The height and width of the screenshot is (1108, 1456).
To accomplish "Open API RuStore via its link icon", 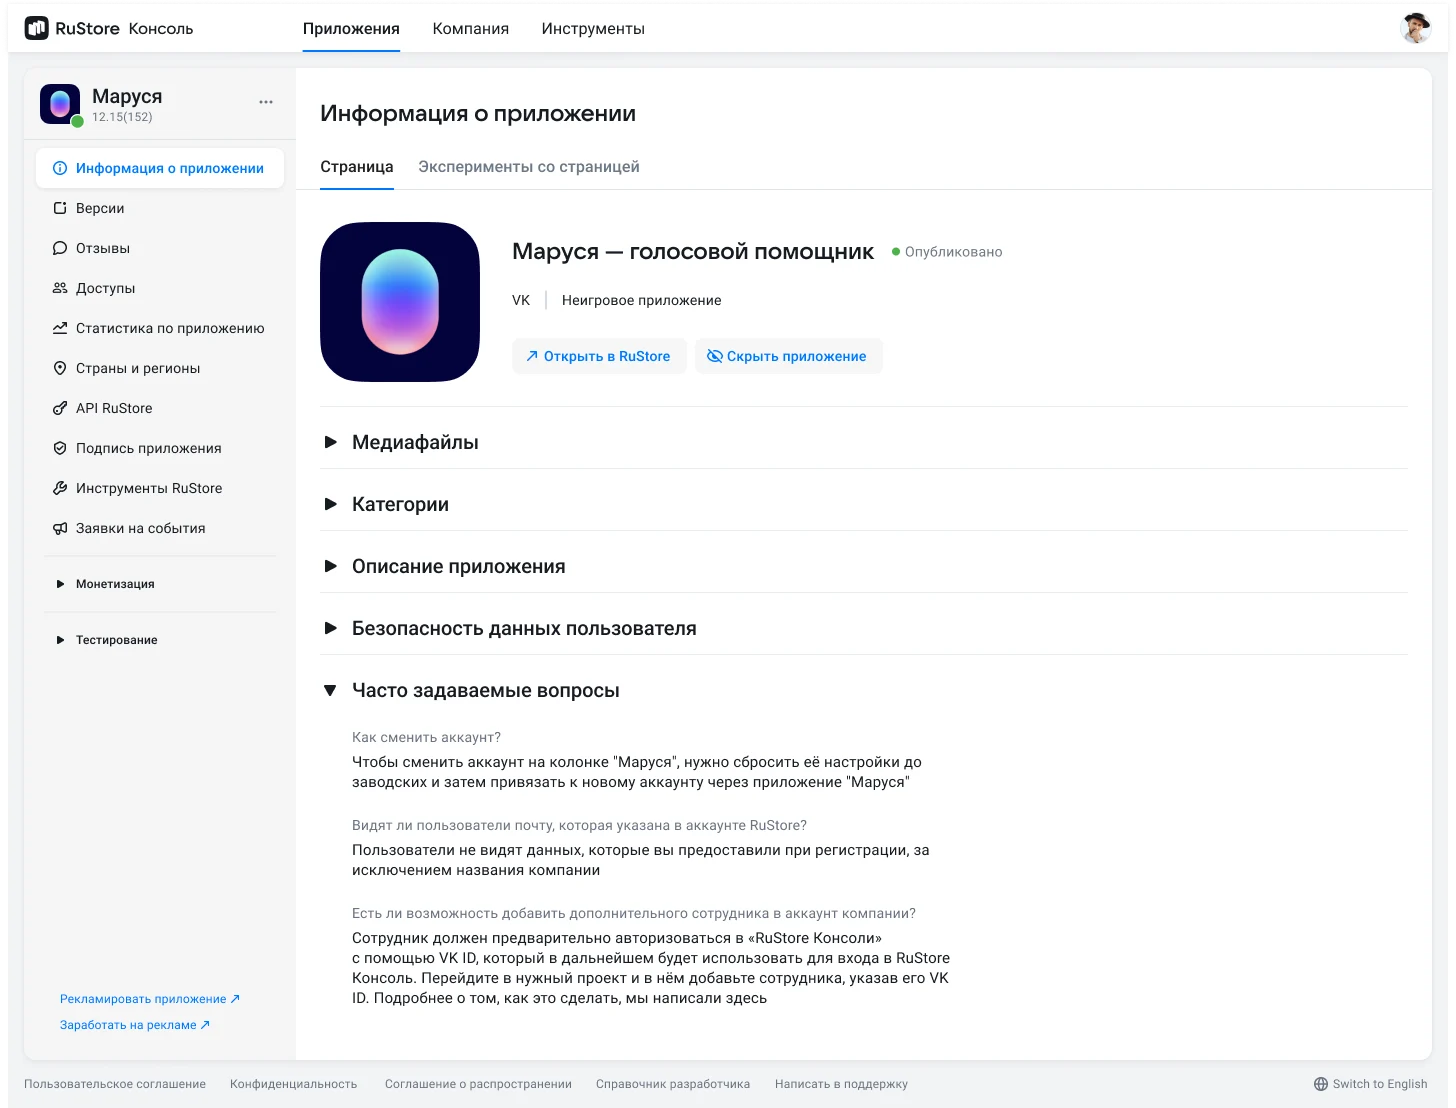I will click(60, 408).
